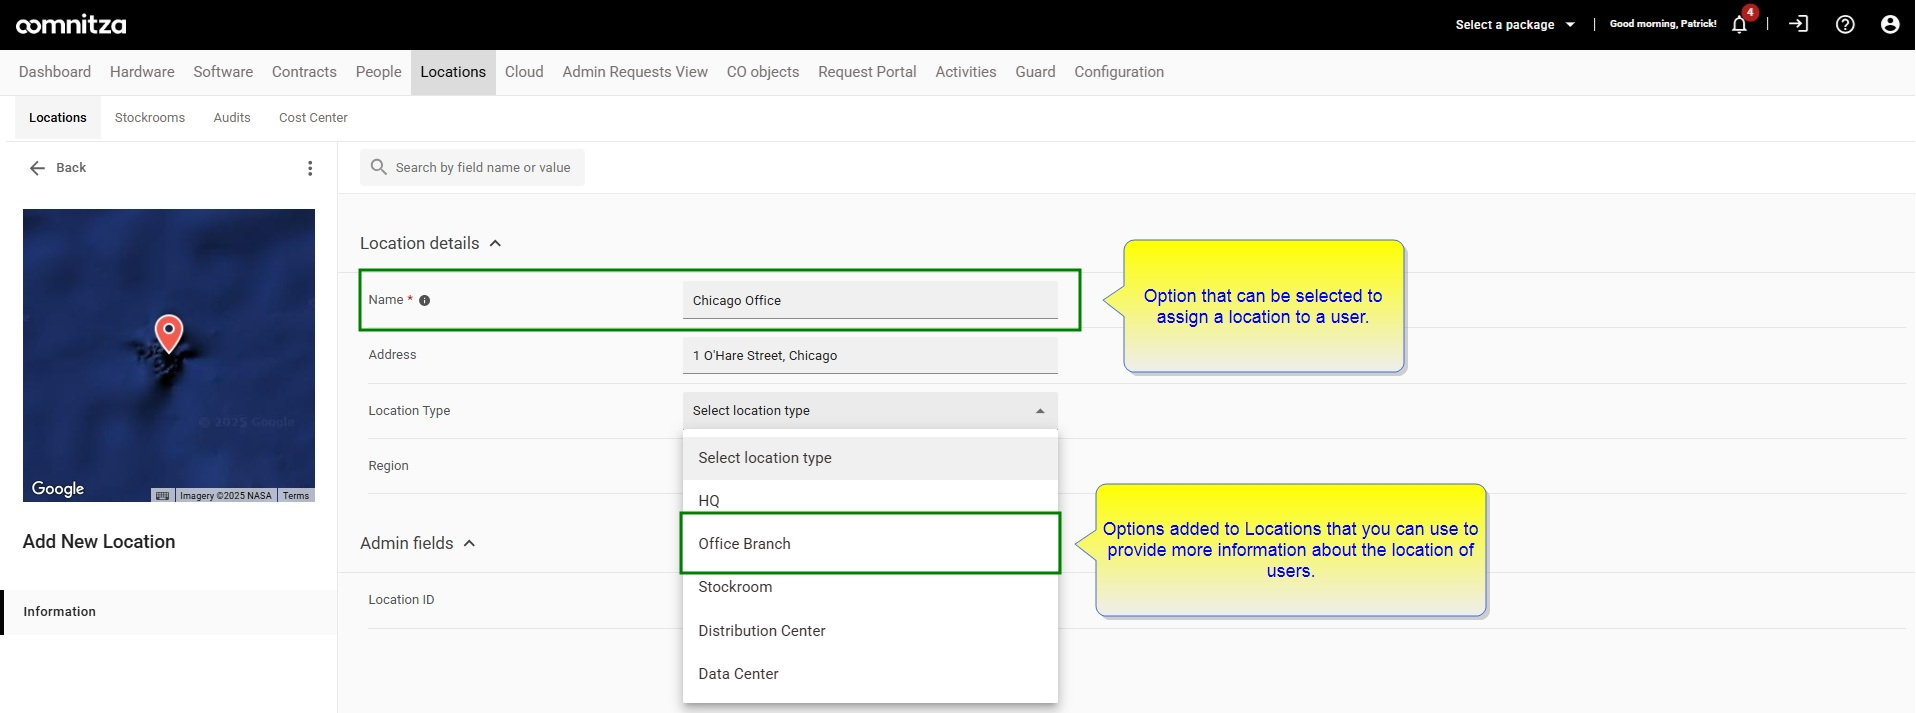Click the Google logo on map
1916x713 pixels.
[x=58, y=488]
